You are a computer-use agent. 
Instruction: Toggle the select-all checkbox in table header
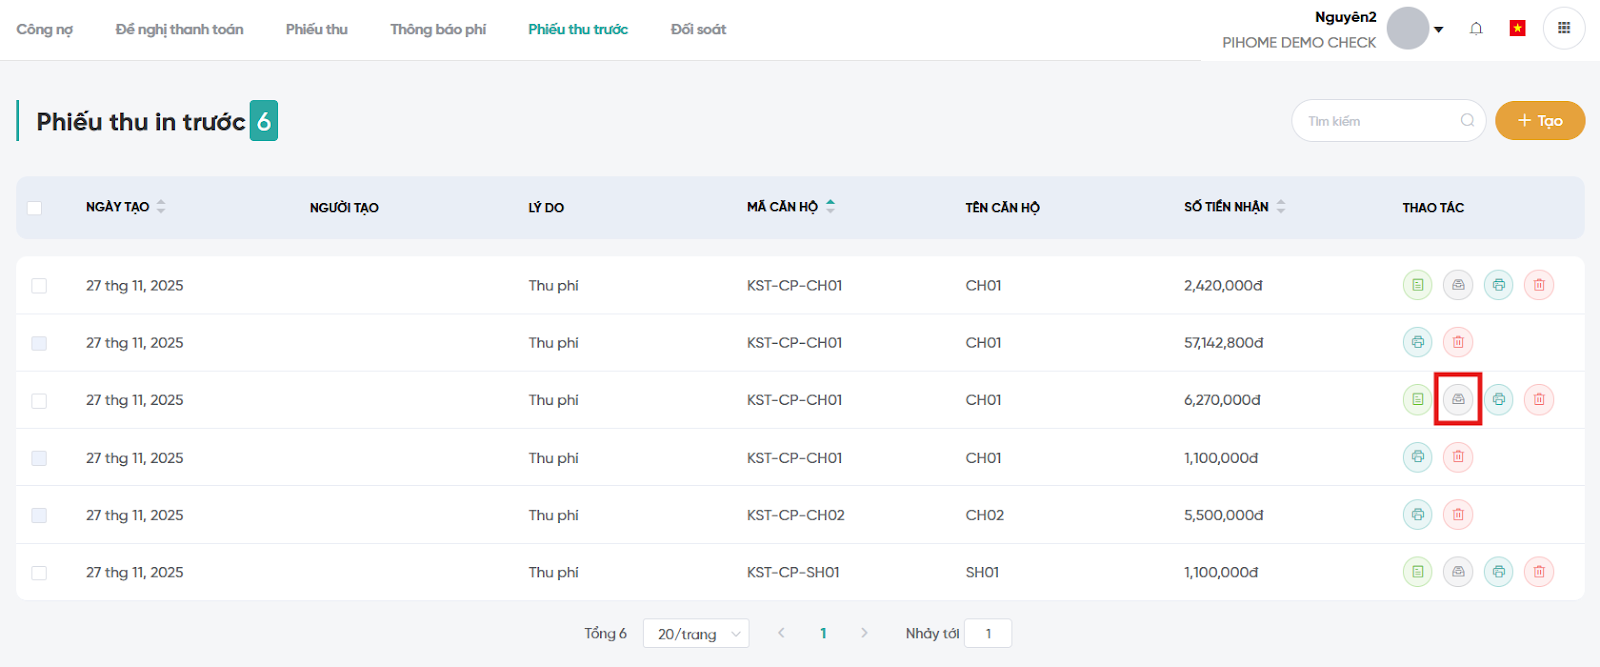(35, 208)
